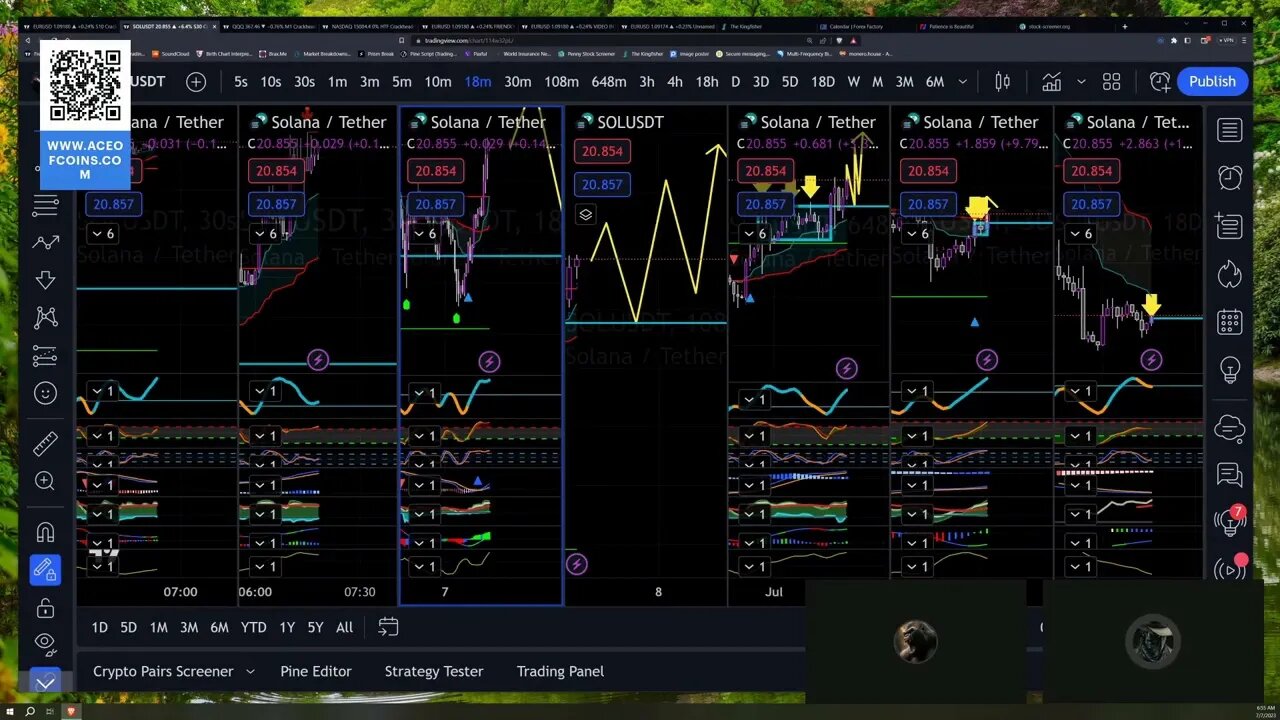Open the Trading Panel tab
The width and height of the screenshot is (1280, 720).
(x=560, y=672)
